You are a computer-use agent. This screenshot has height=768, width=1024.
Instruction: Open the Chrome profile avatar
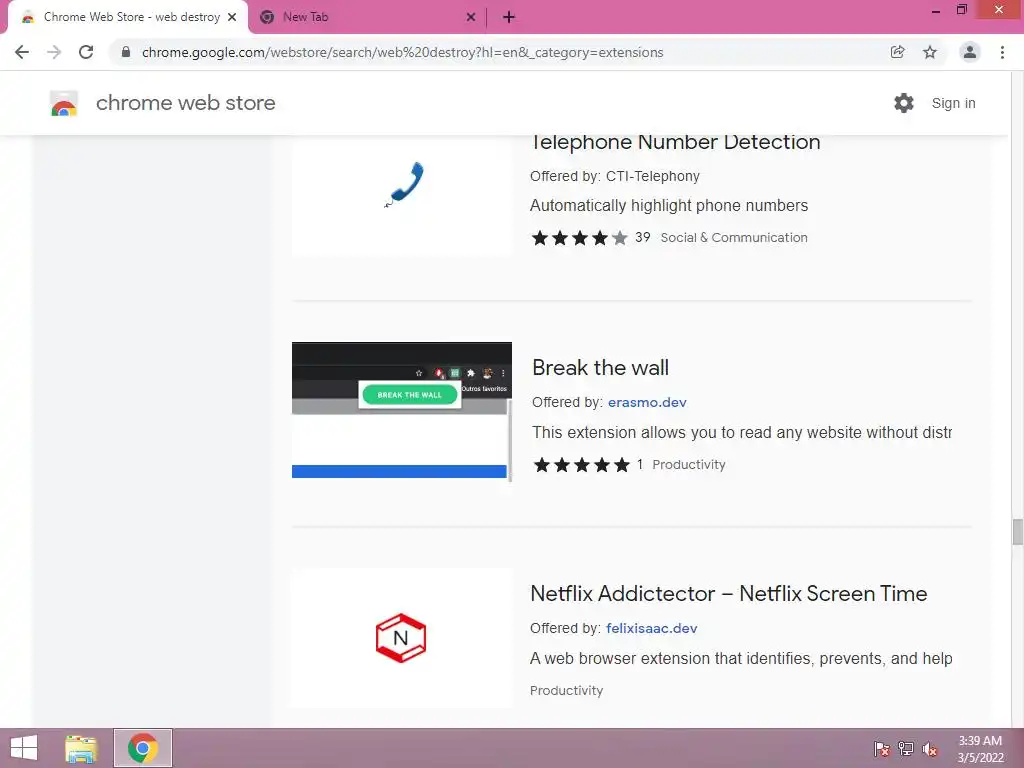(970, 52)
